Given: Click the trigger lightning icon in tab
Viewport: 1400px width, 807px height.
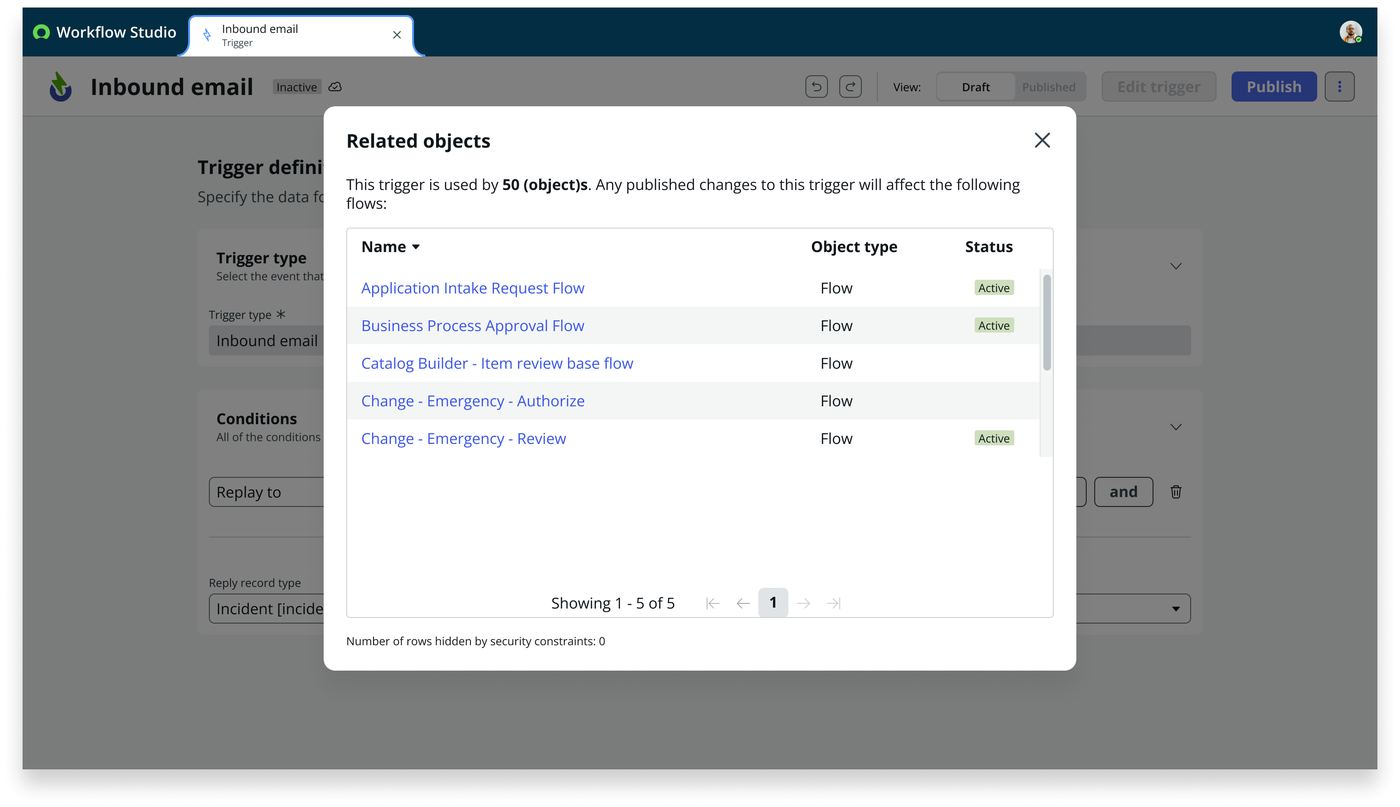Looking at the screenshot, I should pos(207,35).
